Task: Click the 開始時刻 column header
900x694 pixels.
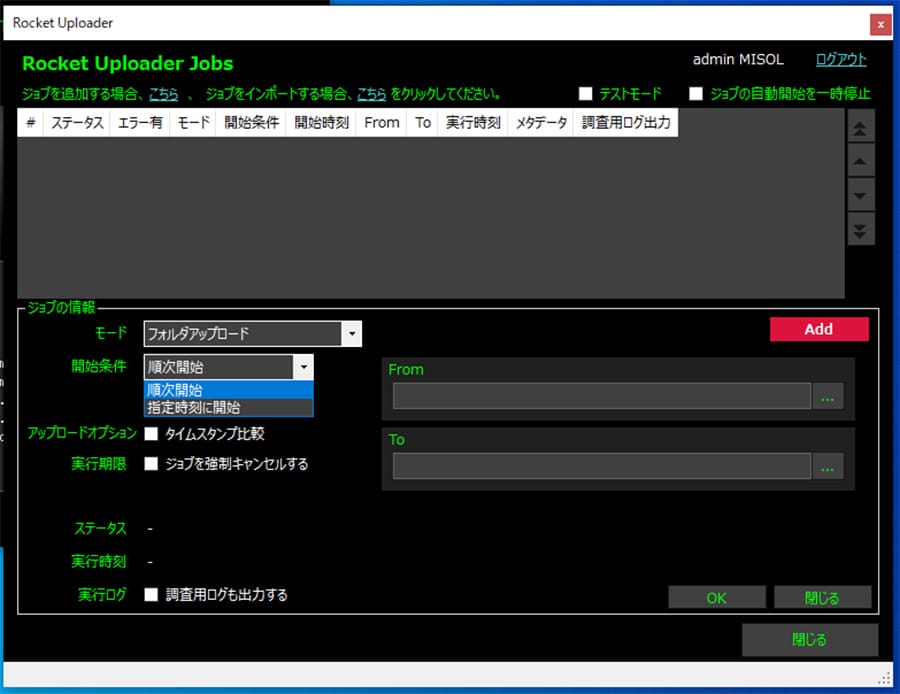Action: coord(321,123)
